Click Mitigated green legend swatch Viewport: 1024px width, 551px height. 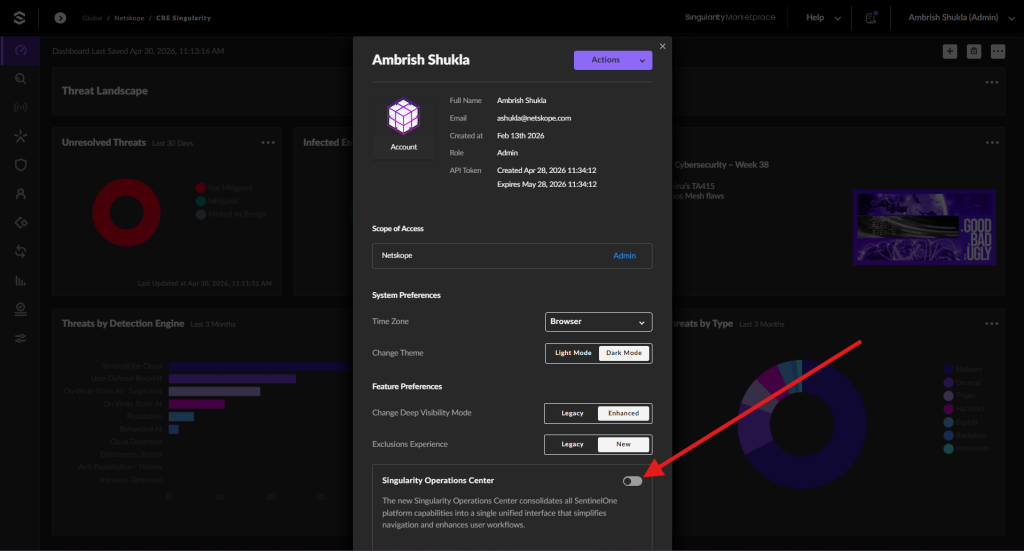[x=200, y=201]
